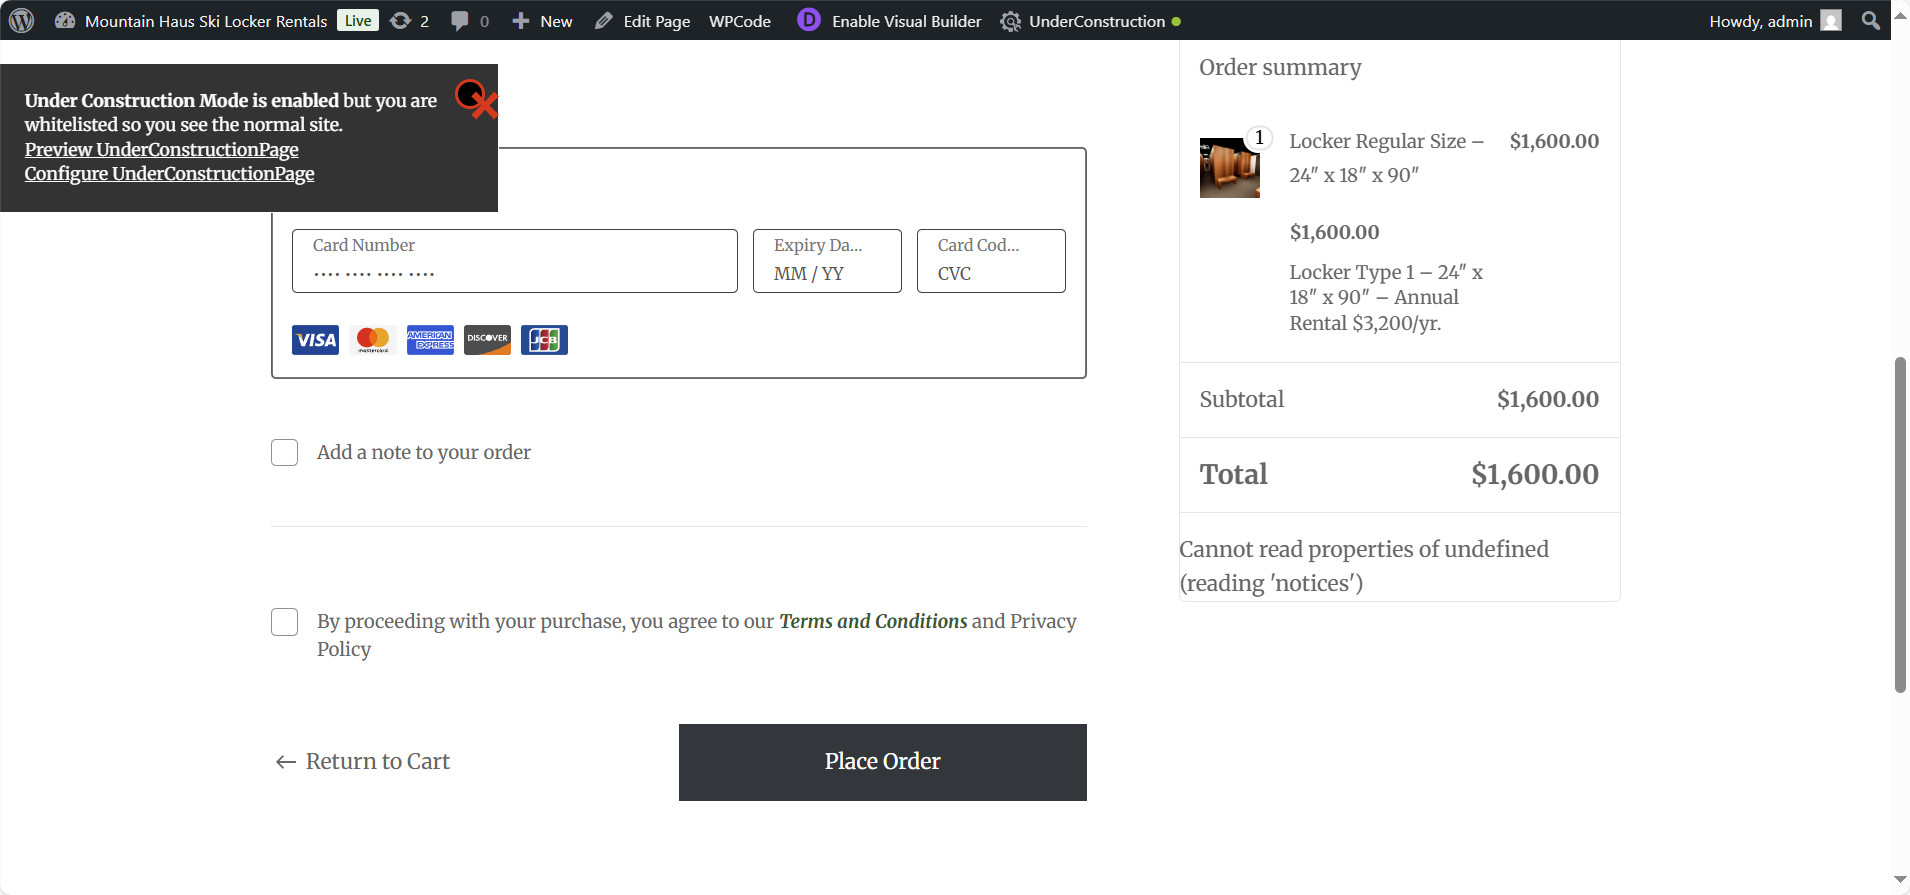Image resolution: width=1910 pixels, height=895 pixels.
Task: Tick the Add a note to your order checkbox
Action: point(285,453)
